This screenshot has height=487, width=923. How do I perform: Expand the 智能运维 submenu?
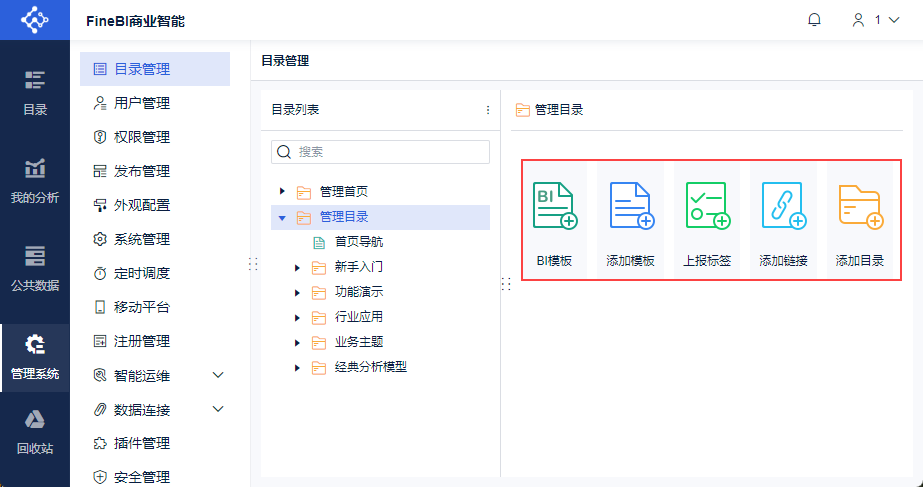[x=218, y=375]
